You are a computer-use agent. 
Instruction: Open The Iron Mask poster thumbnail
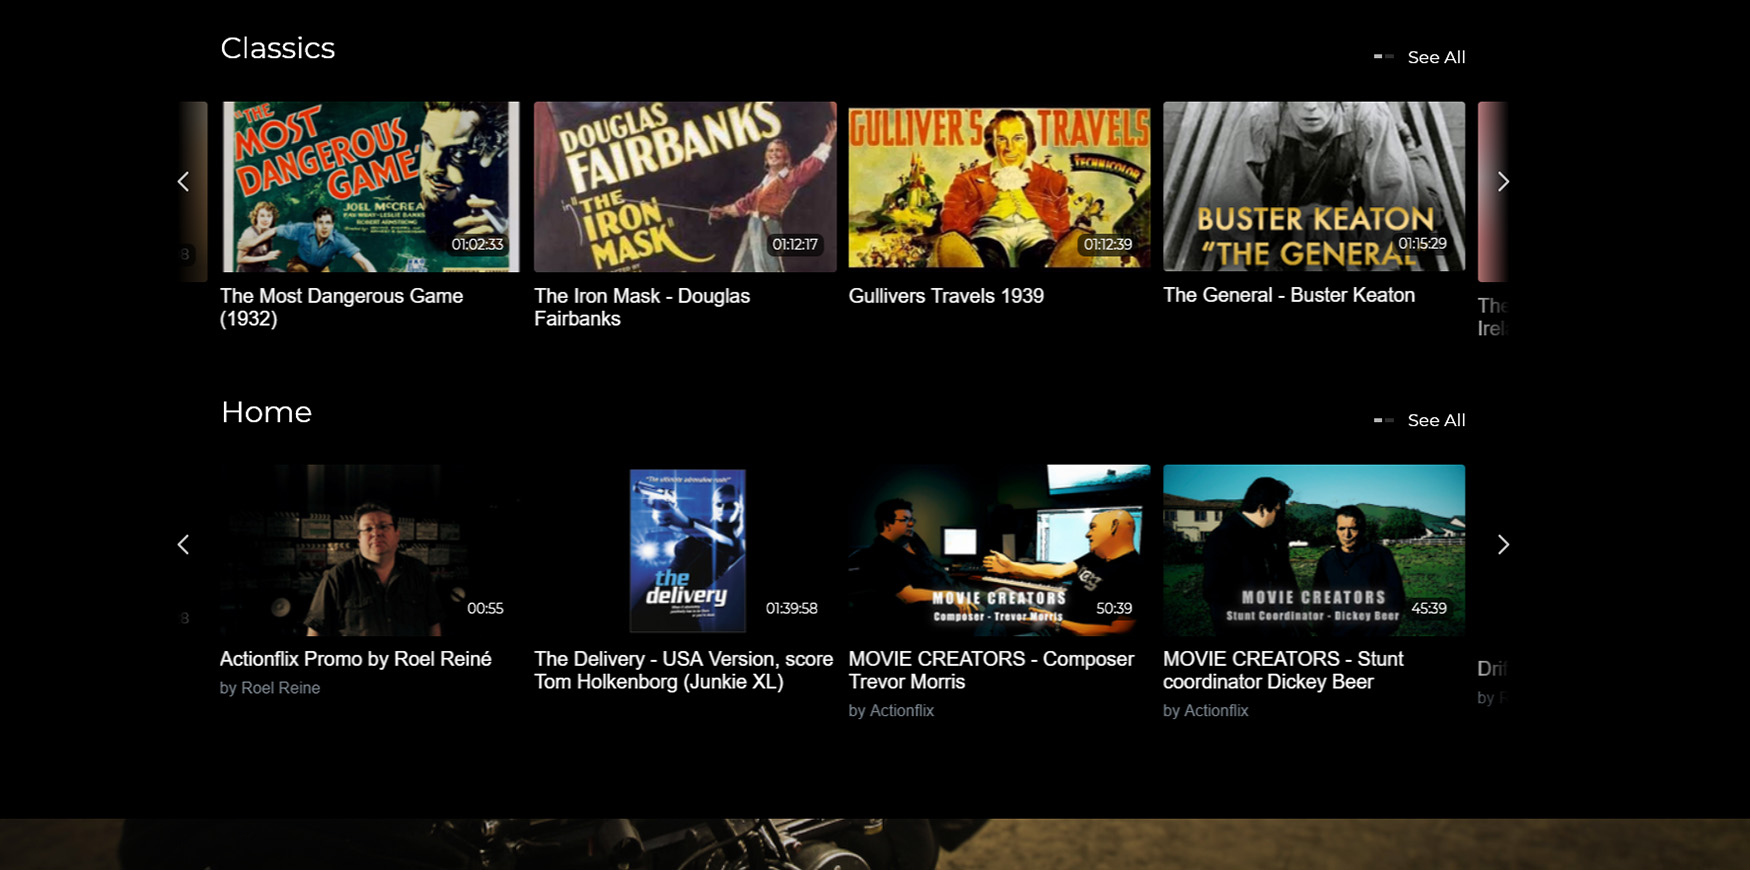coord(685,187)
